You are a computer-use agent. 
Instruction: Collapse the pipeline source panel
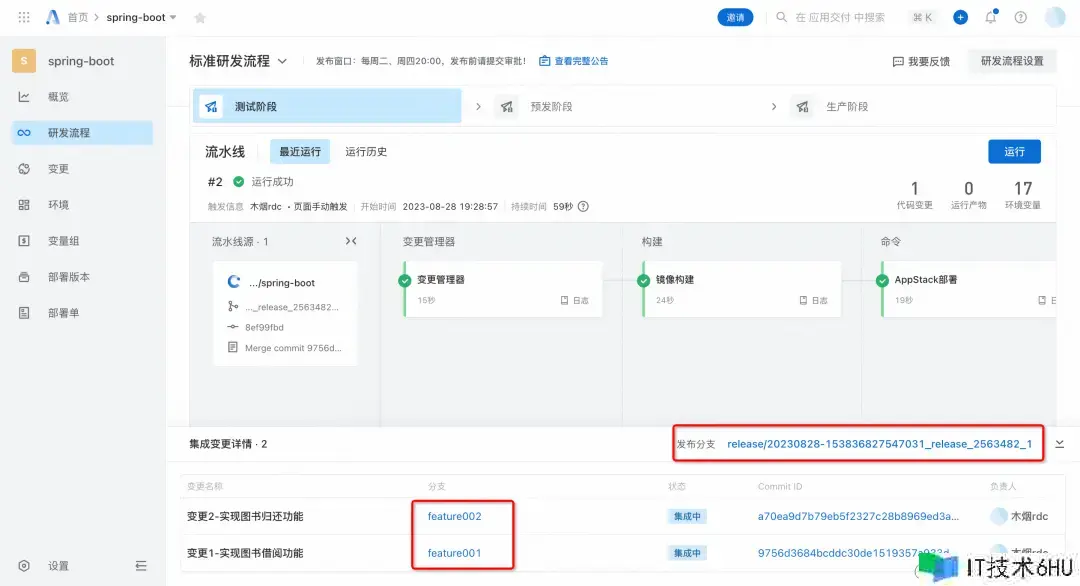(351, 241)
